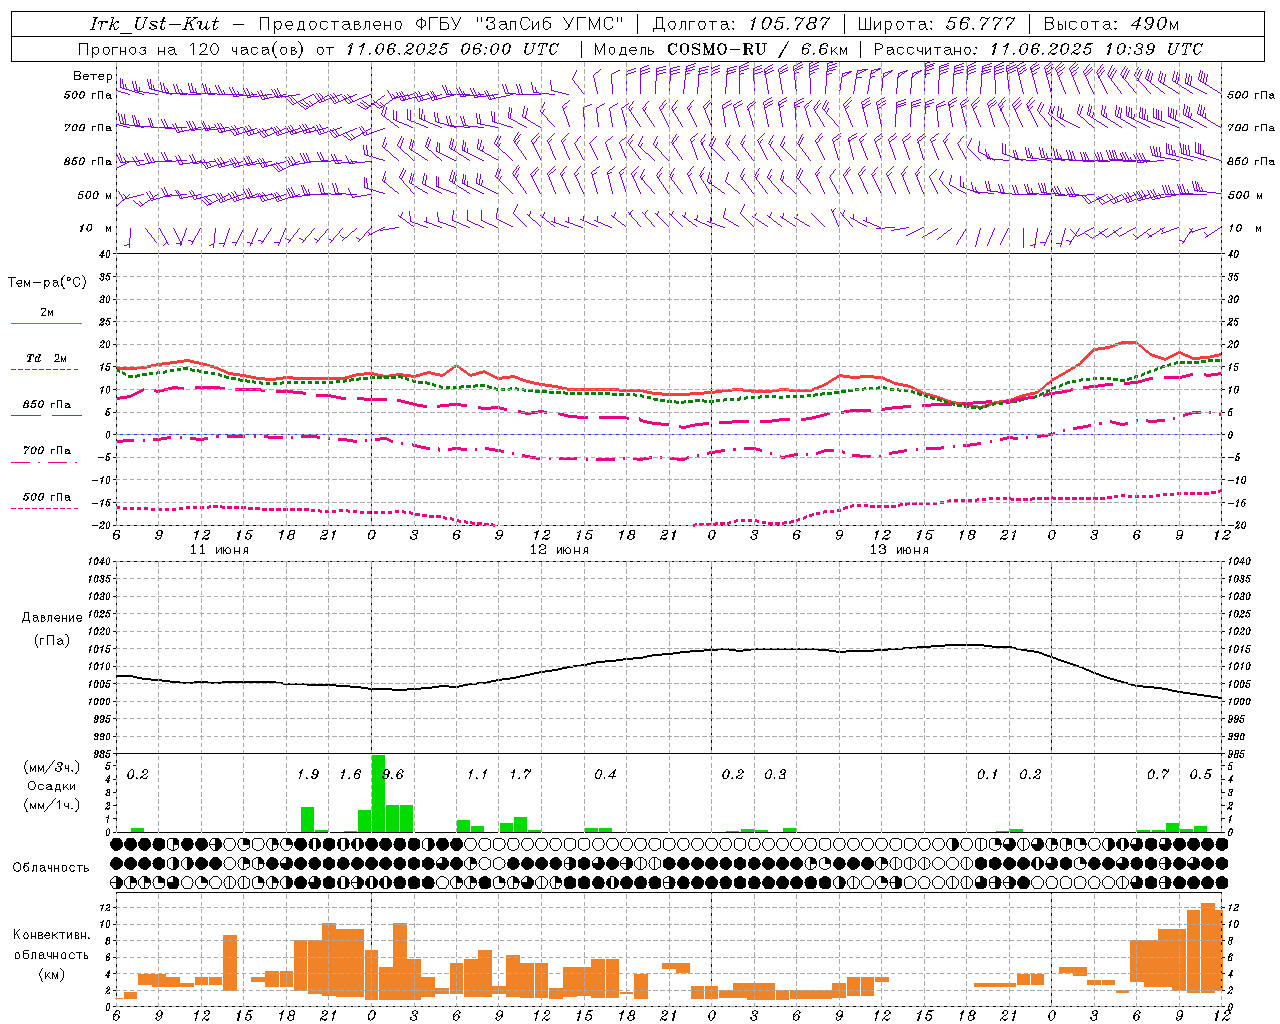
Task: Click the precipitation total 0.7
Action: pyautogui.click(x=1158, y=775)
